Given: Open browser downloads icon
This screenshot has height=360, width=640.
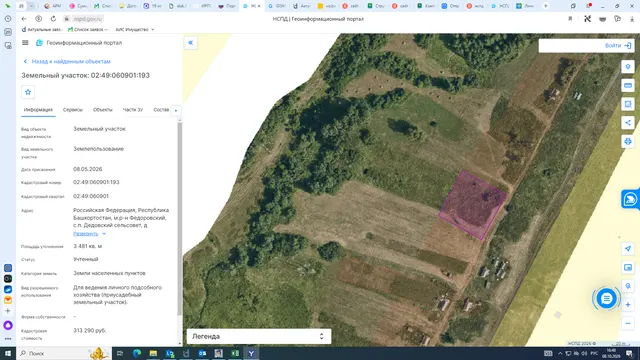Looking at the screenshot, I should coord(632,19).
